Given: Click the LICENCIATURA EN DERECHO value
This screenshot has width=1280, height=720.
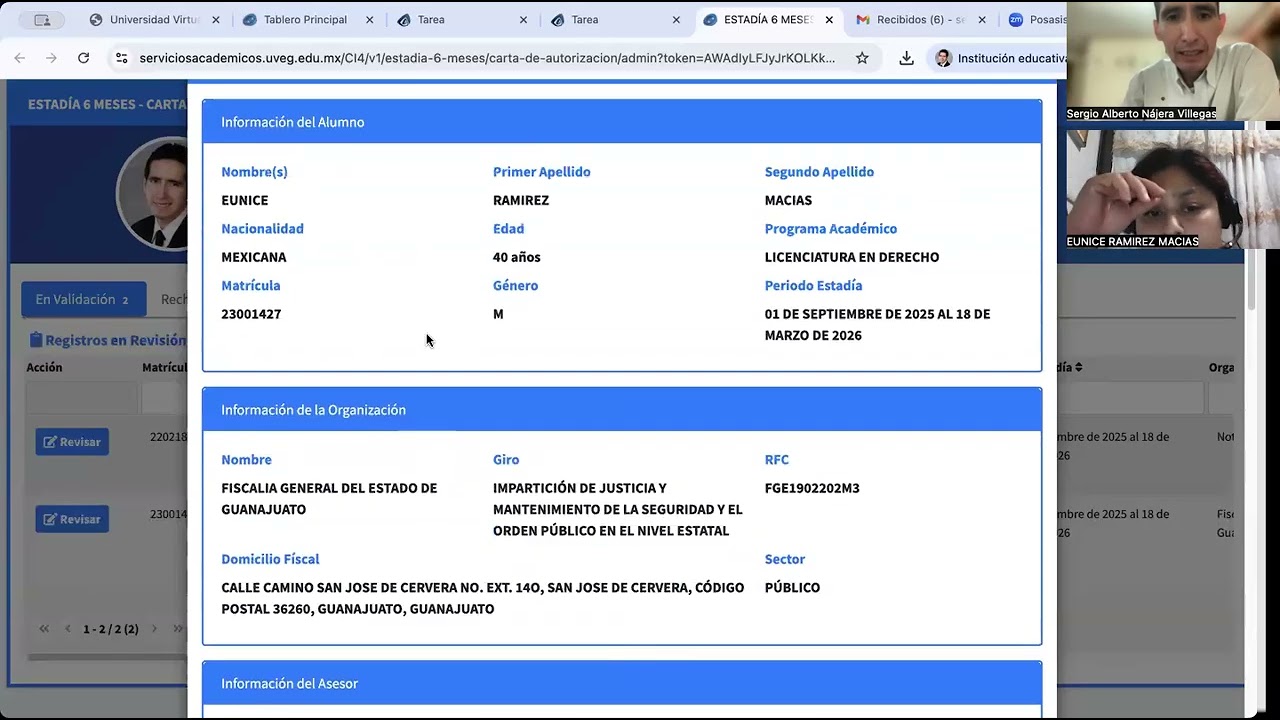Looking at the screenshot, I should 852,257.
